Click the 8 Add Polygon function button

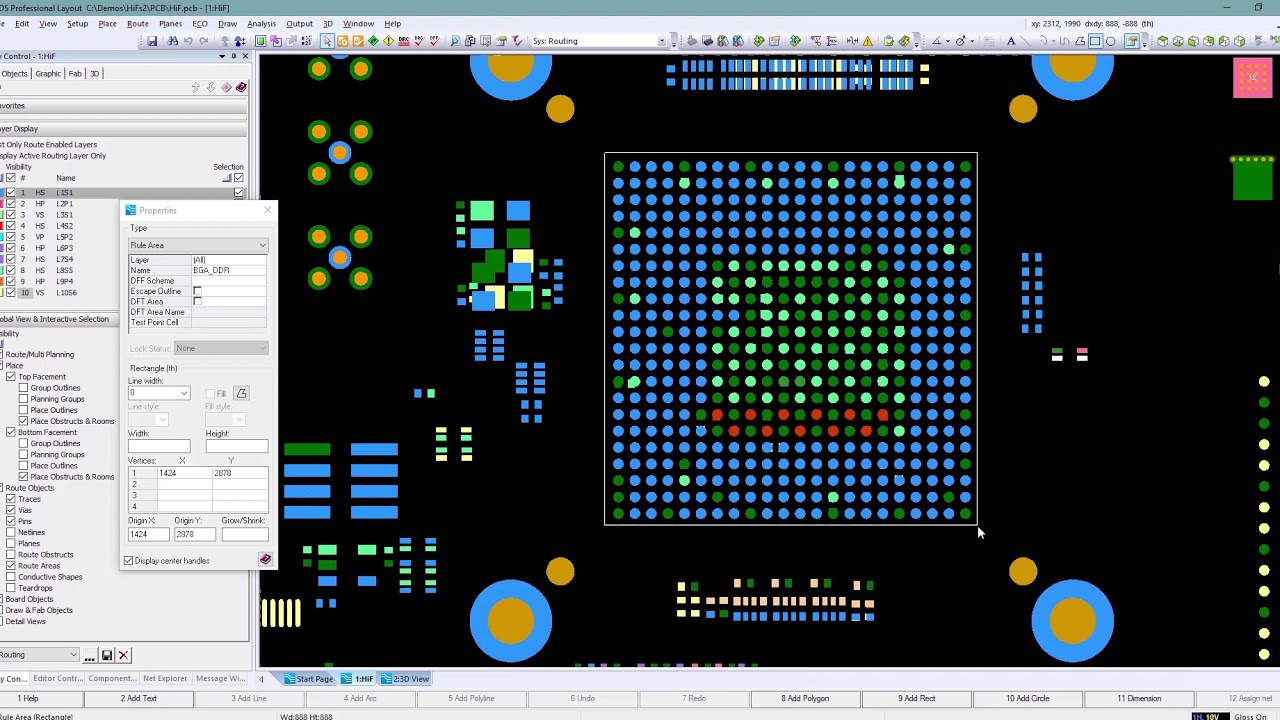(805, 698)
